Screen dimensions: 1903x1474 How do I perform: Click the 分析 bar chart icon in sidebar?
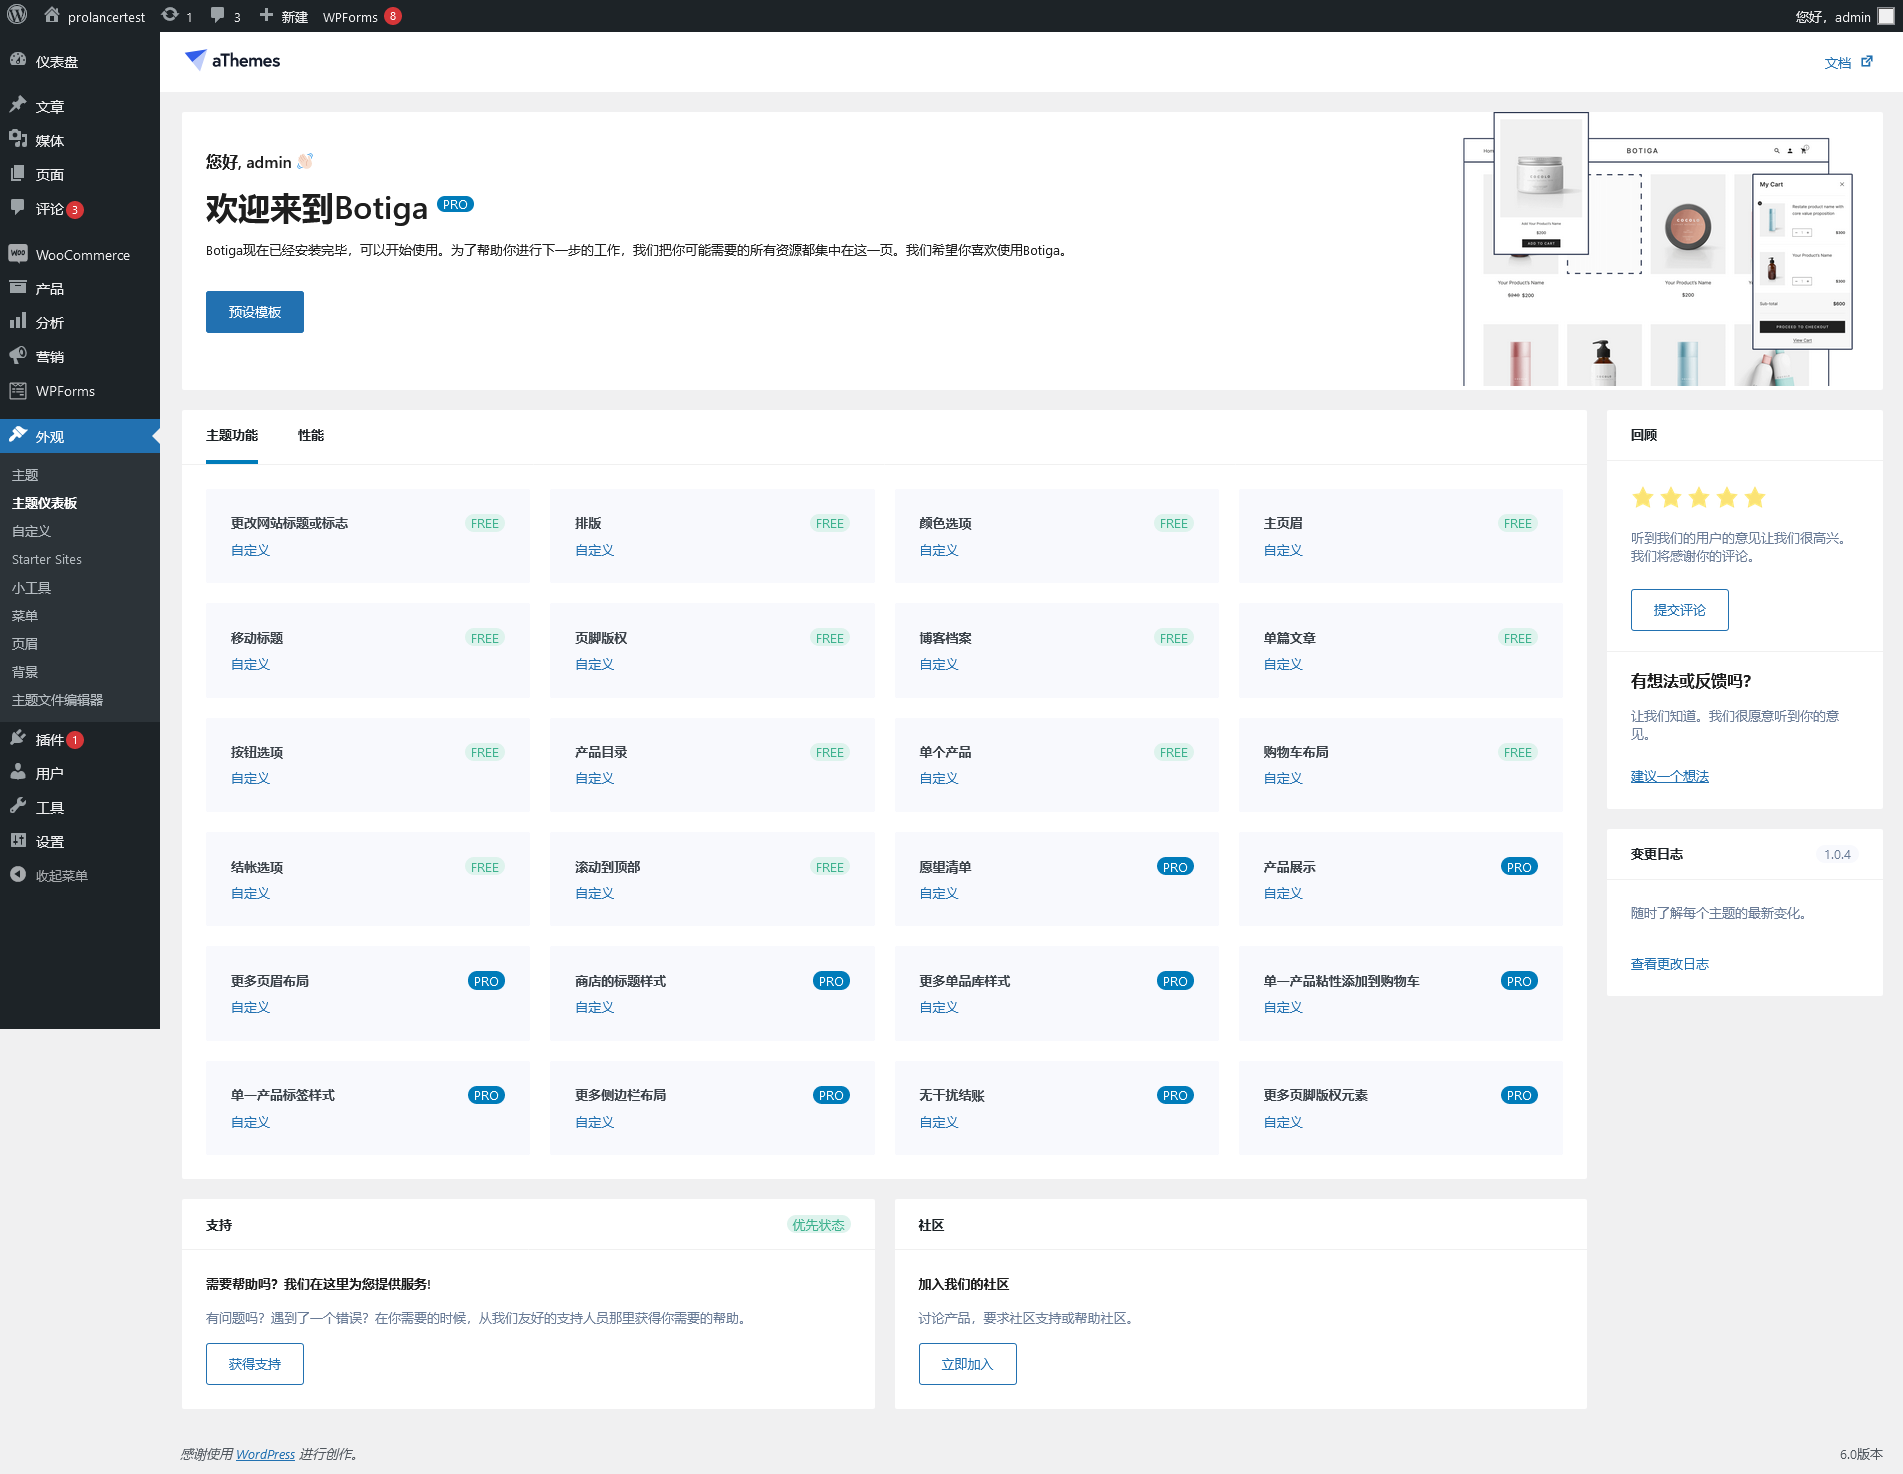(x=18, y=321)
